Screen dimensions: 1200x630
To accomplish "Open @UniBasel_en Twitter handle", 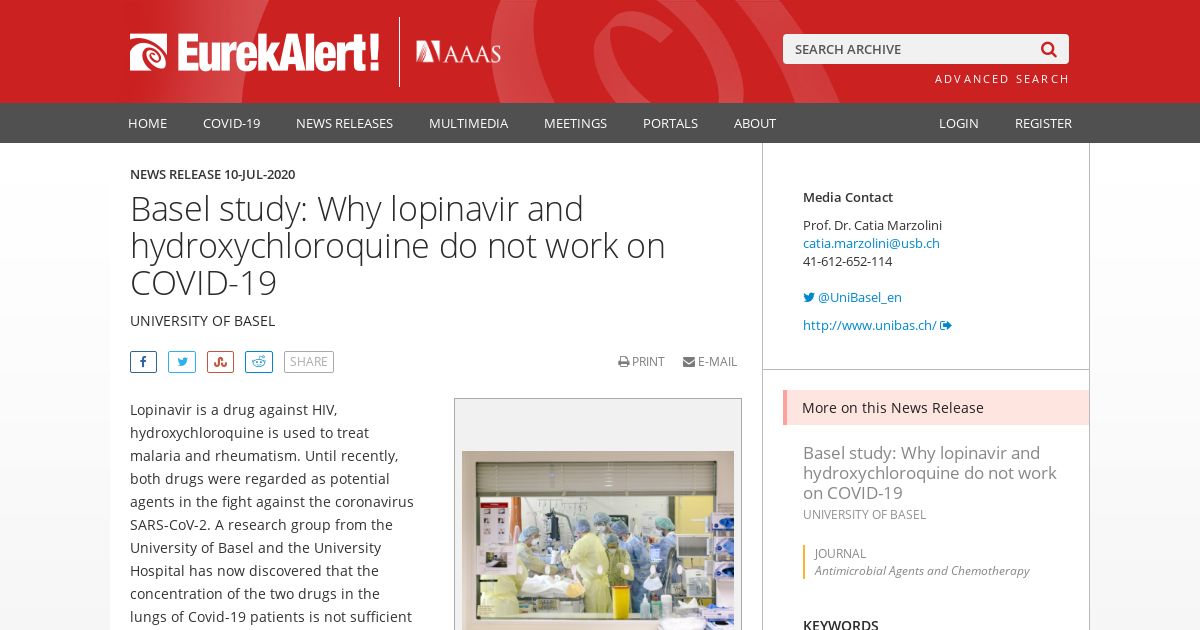I will click(x=860, y=297).
